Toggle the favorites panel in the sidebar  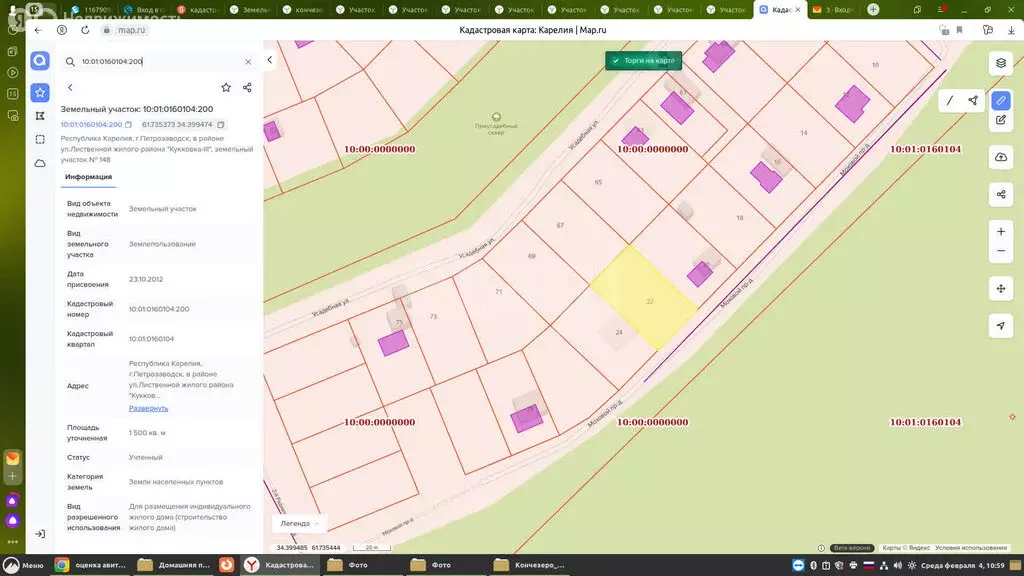pyautogui.click(x=40, y=92)
